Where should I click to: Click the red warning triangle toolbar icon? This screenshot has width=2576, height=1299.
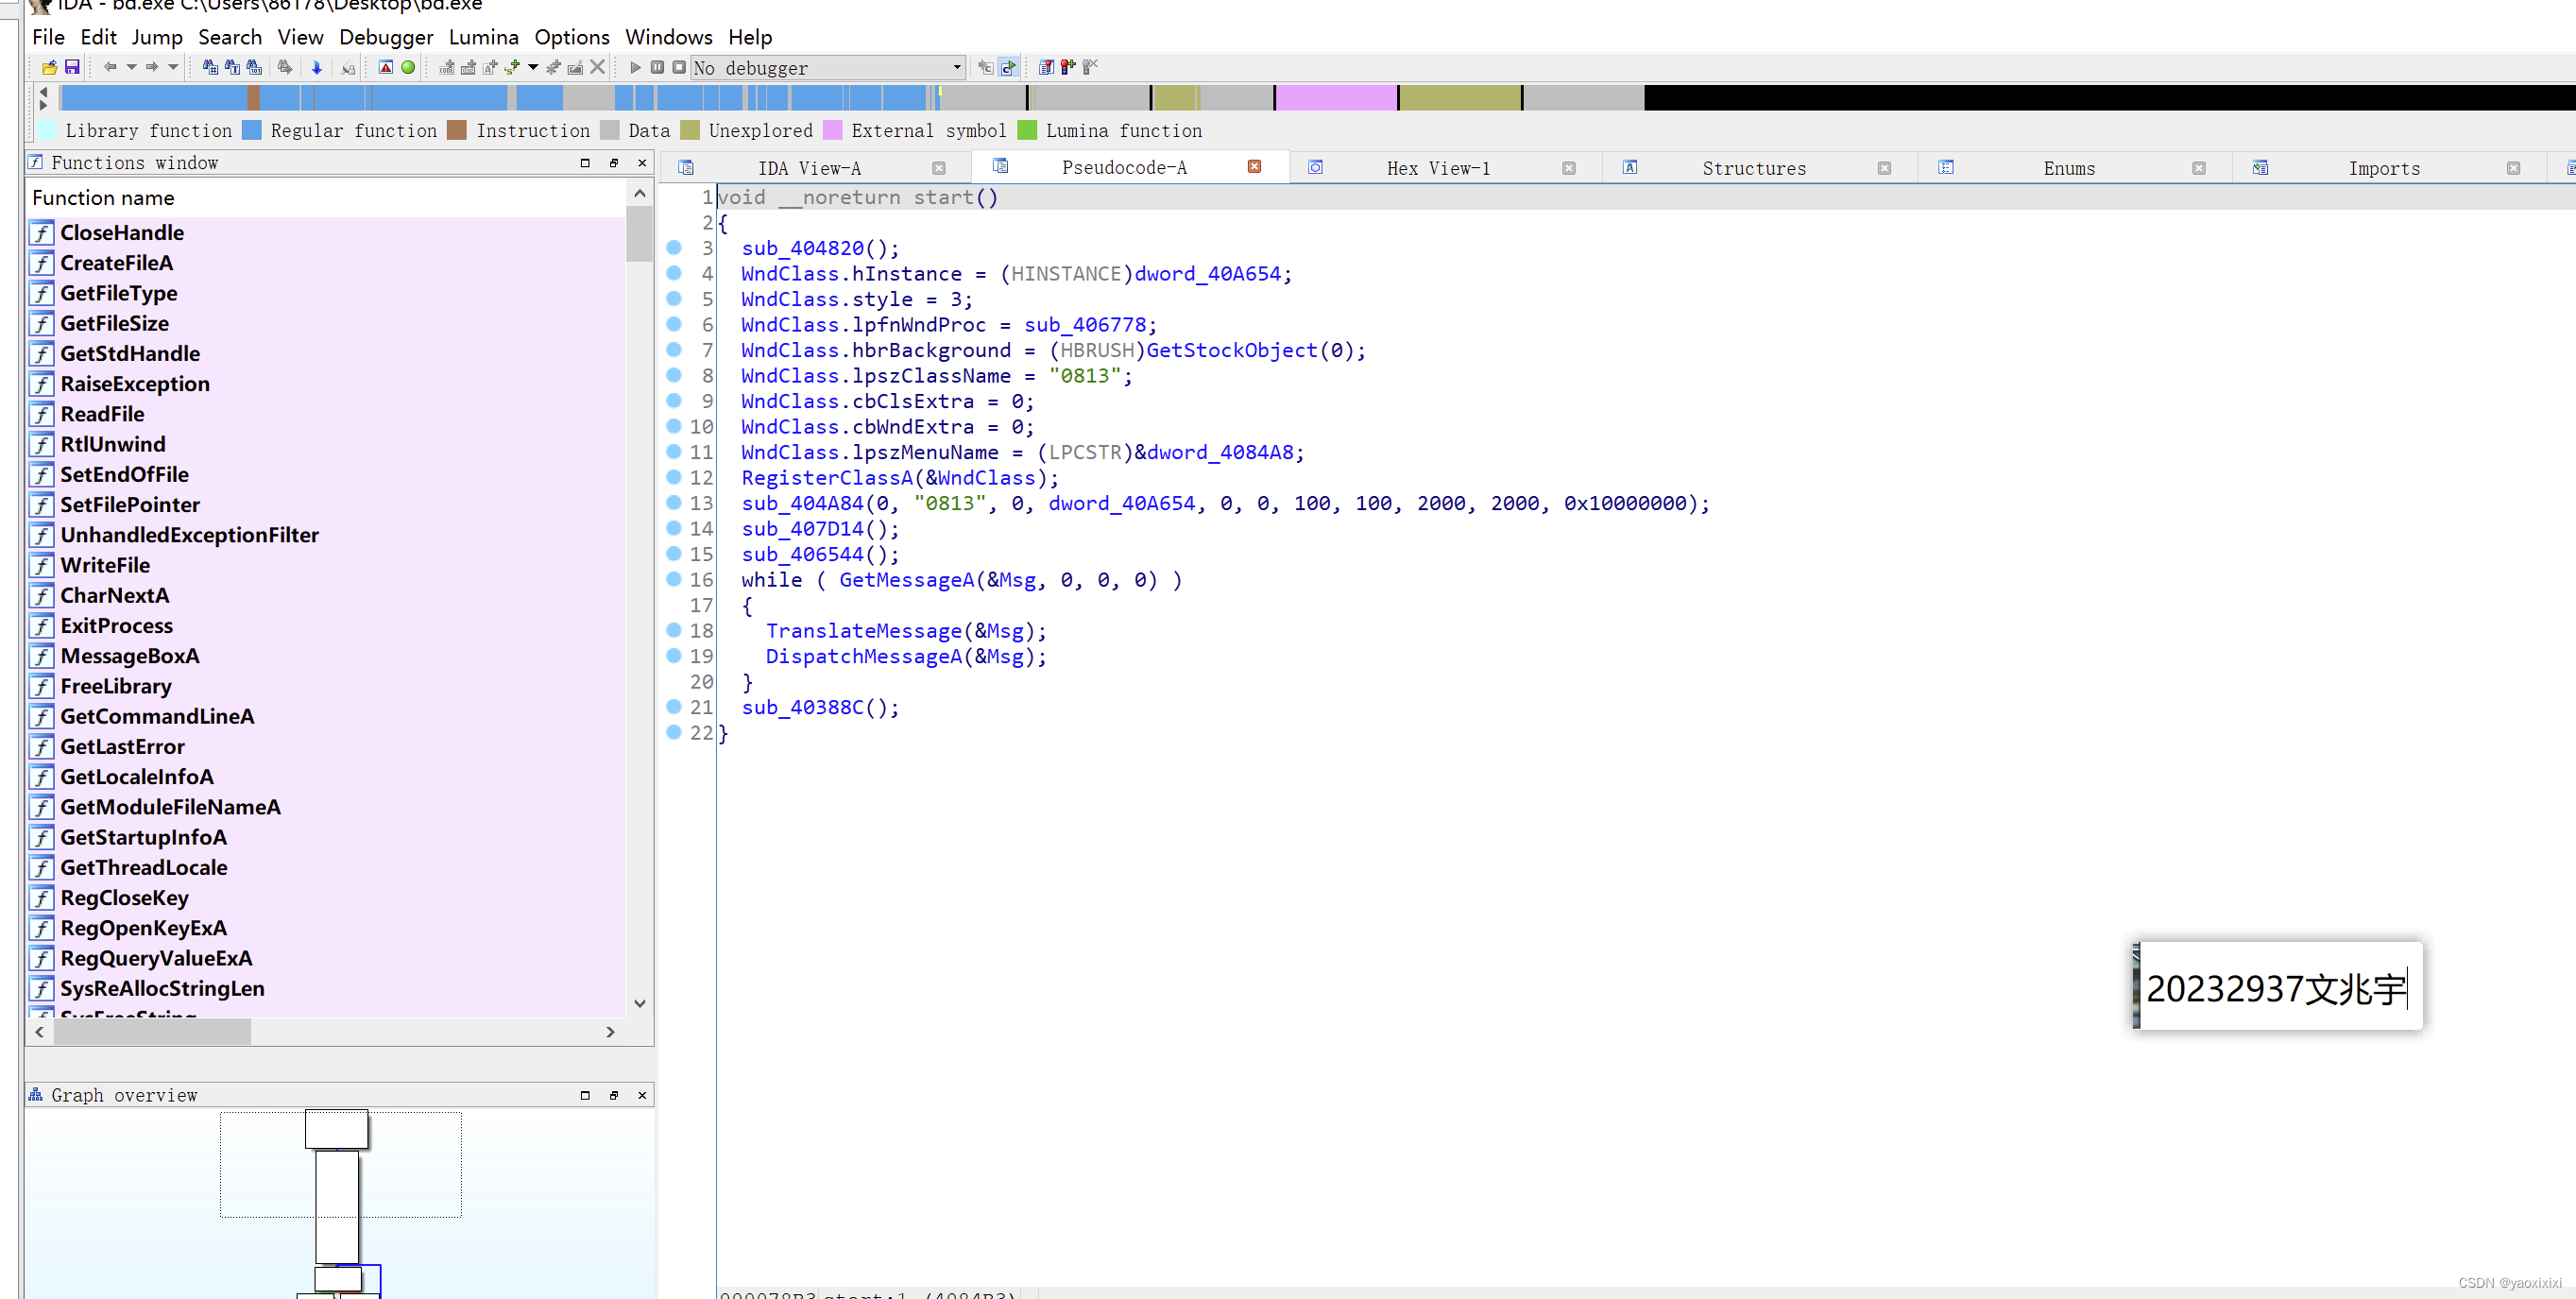tap(385, 67)
